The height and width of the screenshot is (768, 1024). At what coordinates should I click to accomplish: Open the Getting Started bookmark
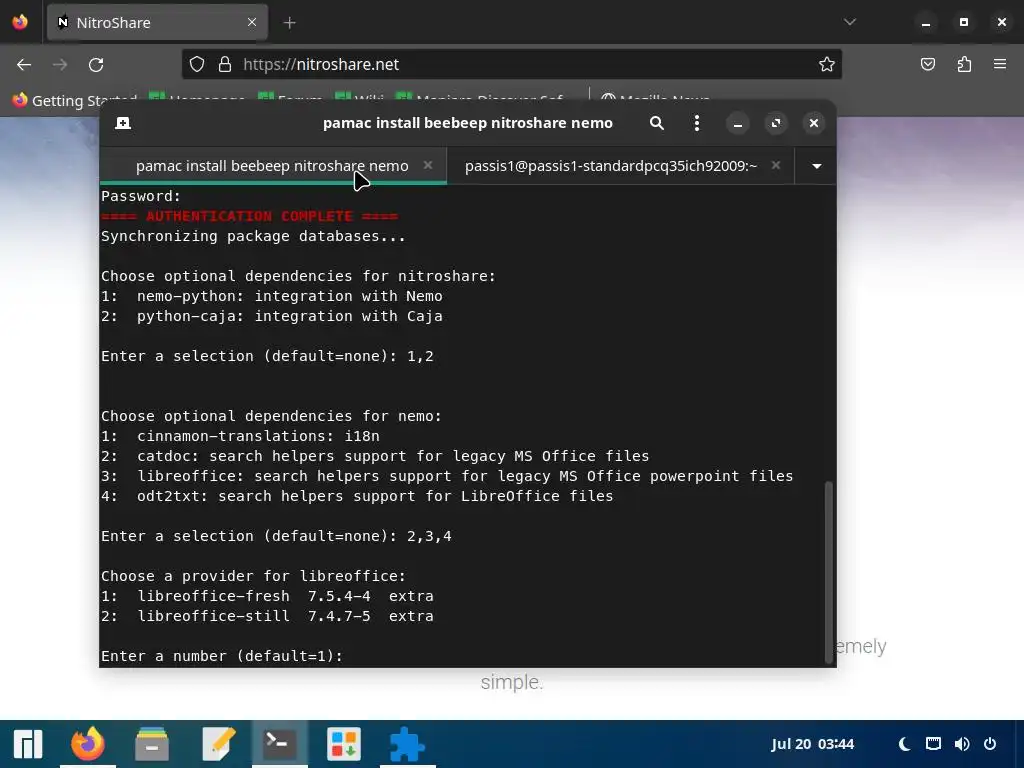pyautogui.click(x=75, y=101)
